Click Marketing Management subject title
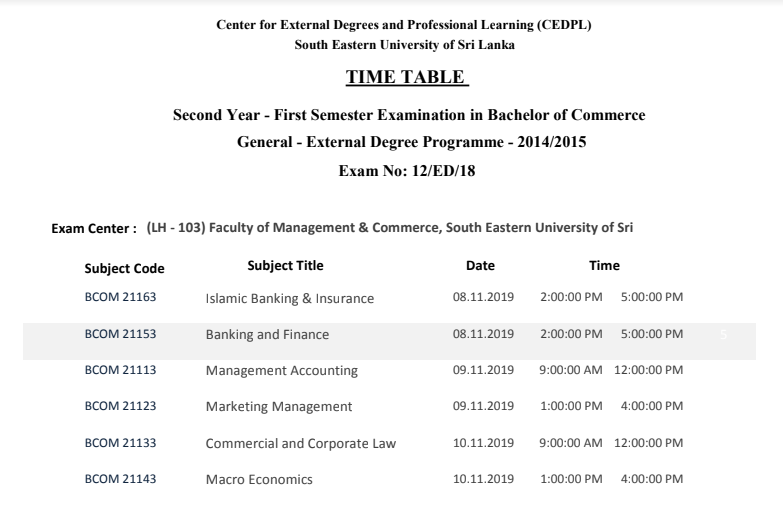 (x=279, y=407)
